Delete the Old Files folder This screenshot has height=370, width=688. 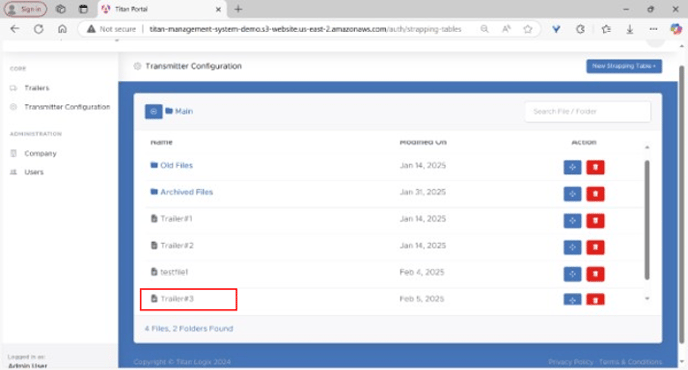[x=595, y=167]
